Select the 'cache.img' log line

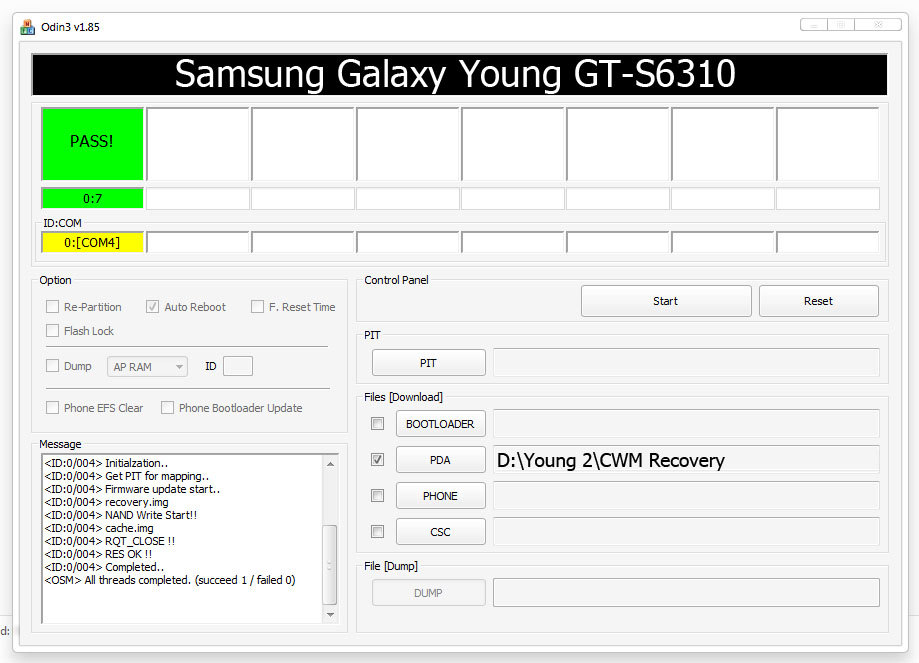pyautogui.click(x=98, y=528)
